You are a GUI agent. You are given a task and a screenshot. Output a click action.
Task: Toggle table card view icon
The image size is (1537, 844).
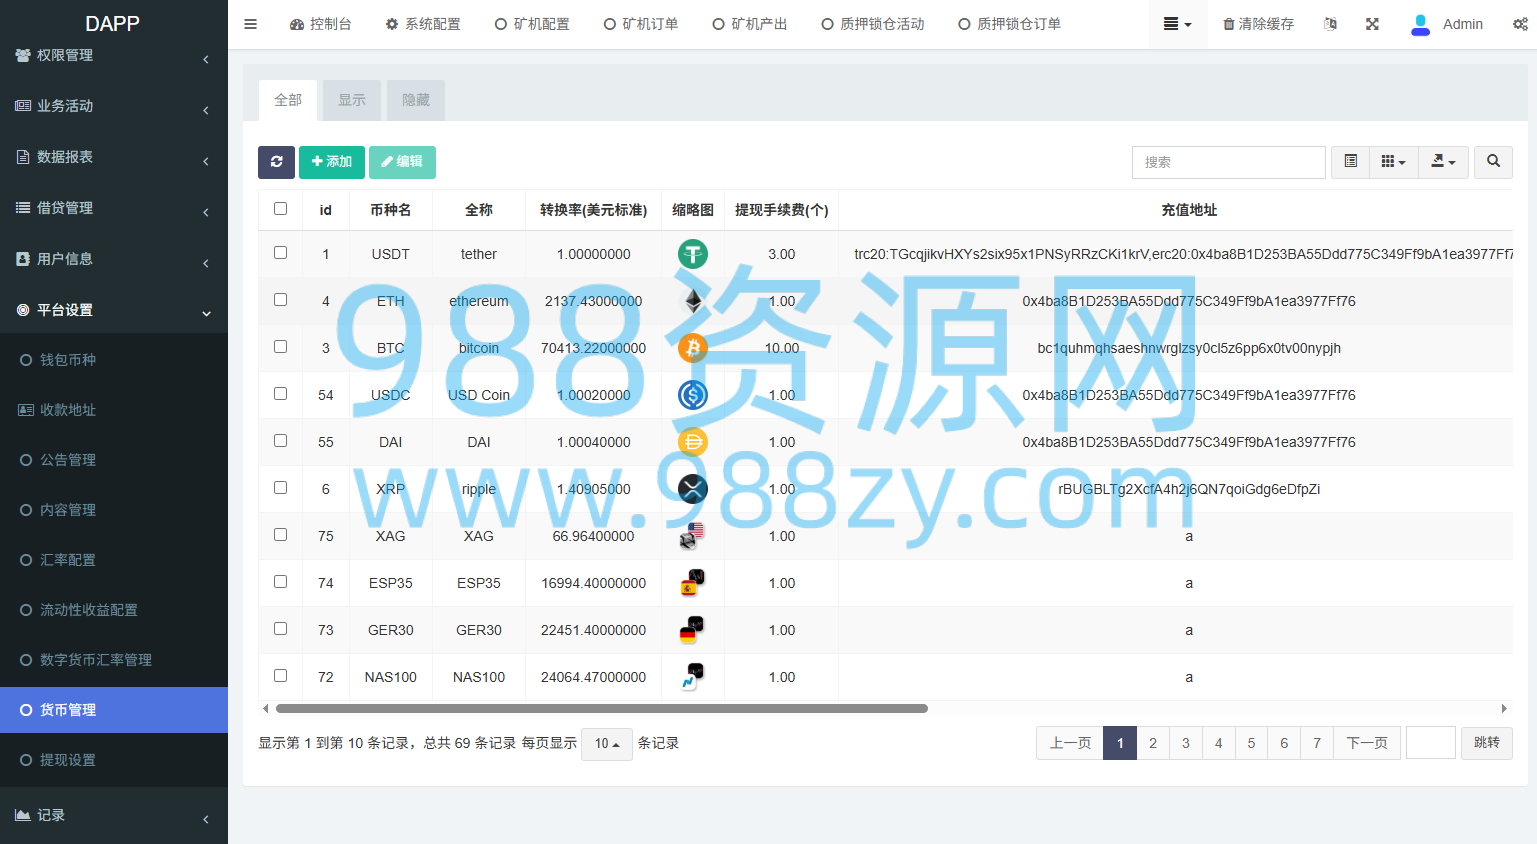pyautogui.click(x=1350, y=162)
